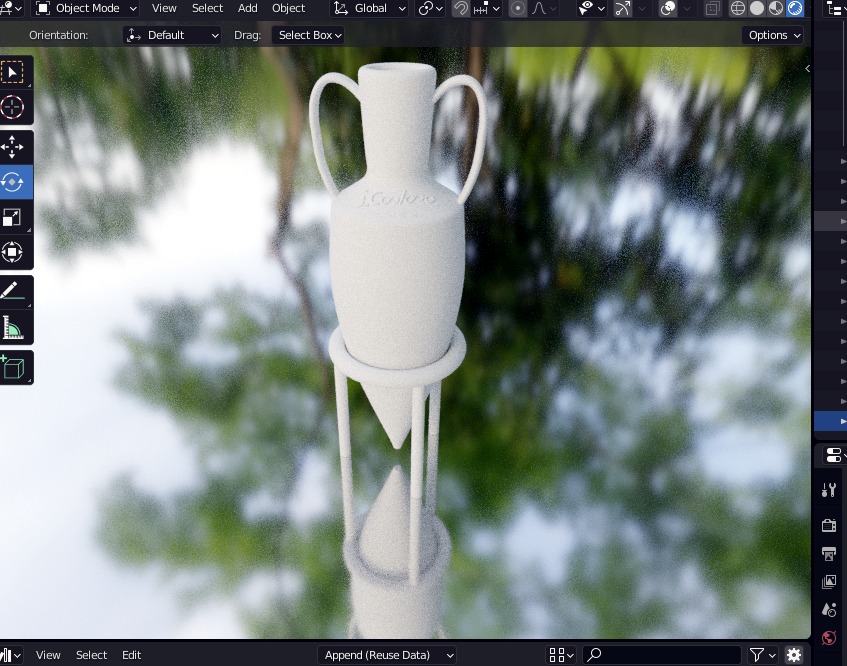
Task: Switch to rendered viewport shading
Action: (795, 9)
